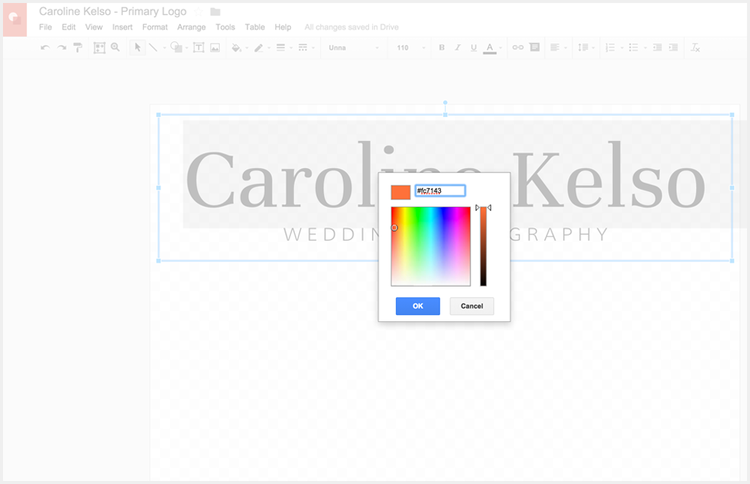
Task: Click the decrease indent icon
Action: click(x=657, y=47)
